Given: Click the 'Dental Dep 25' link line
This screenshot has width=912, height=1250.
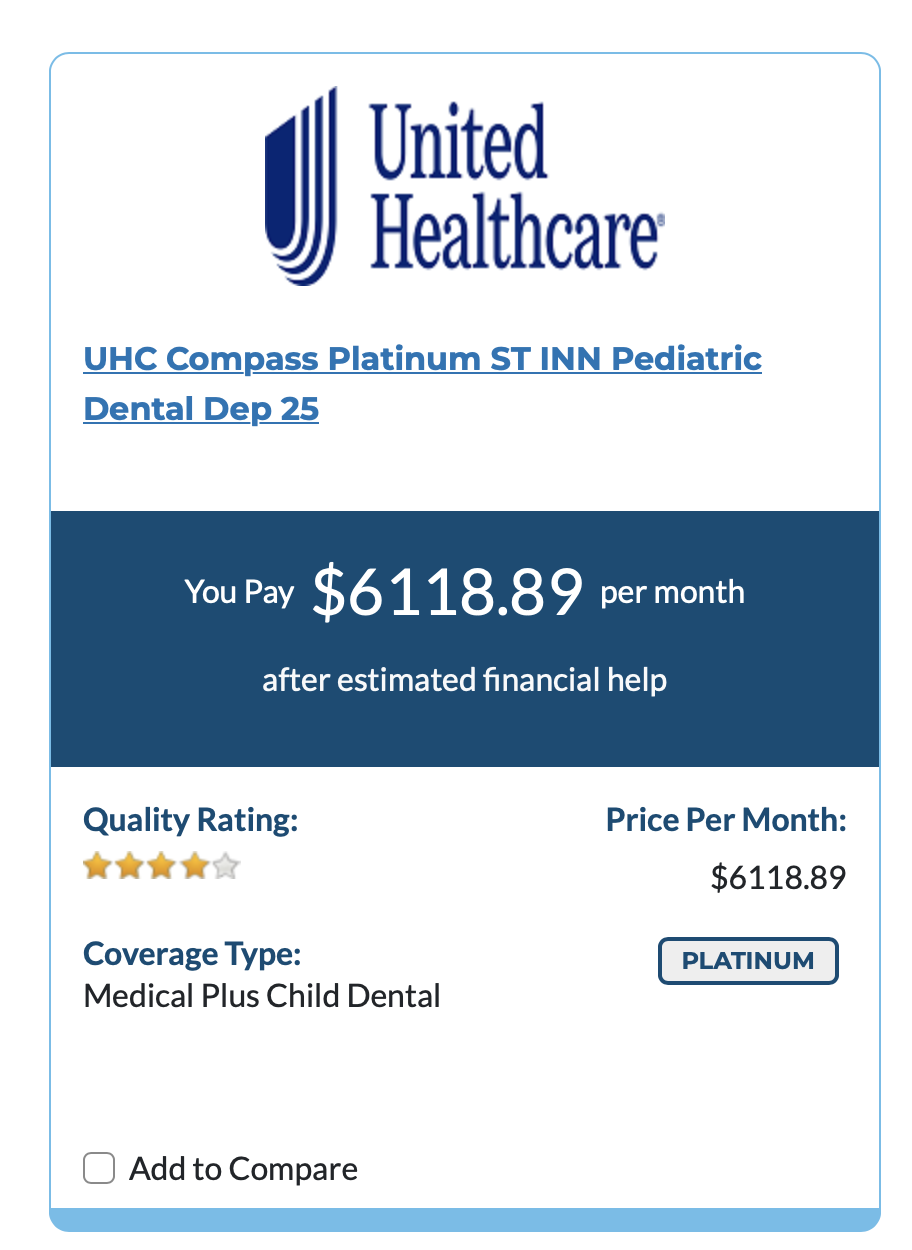Looking at the screenshot, I should coord(201,408).
